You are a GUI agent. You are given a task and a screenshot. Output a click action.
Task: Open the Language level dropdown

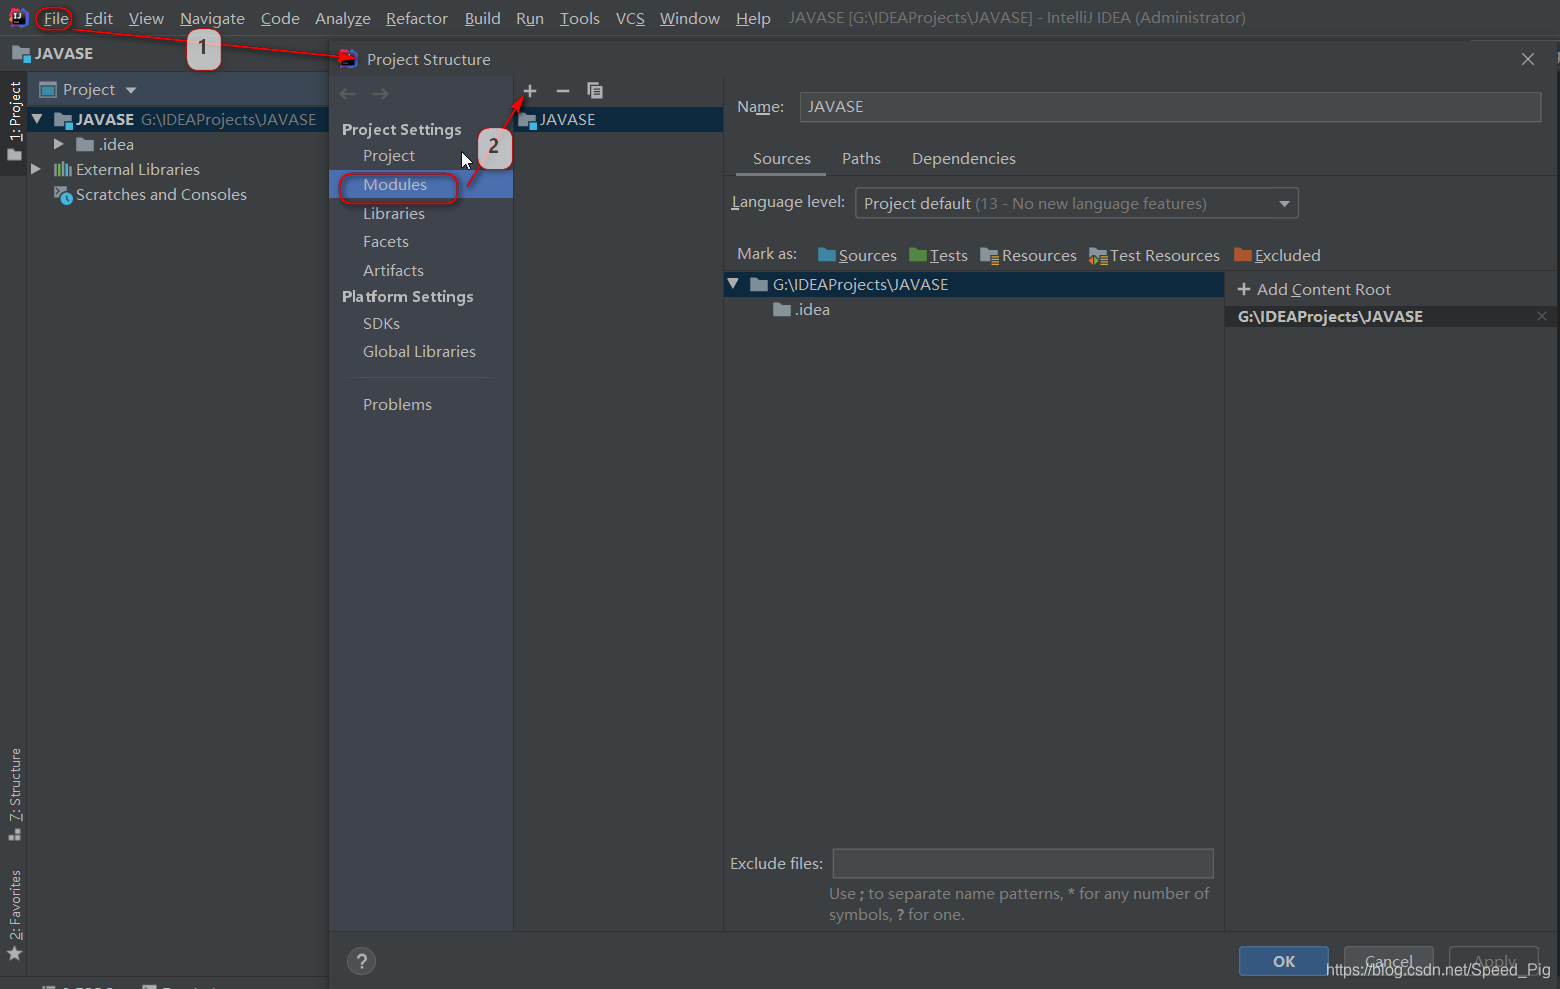(1077, 204)
